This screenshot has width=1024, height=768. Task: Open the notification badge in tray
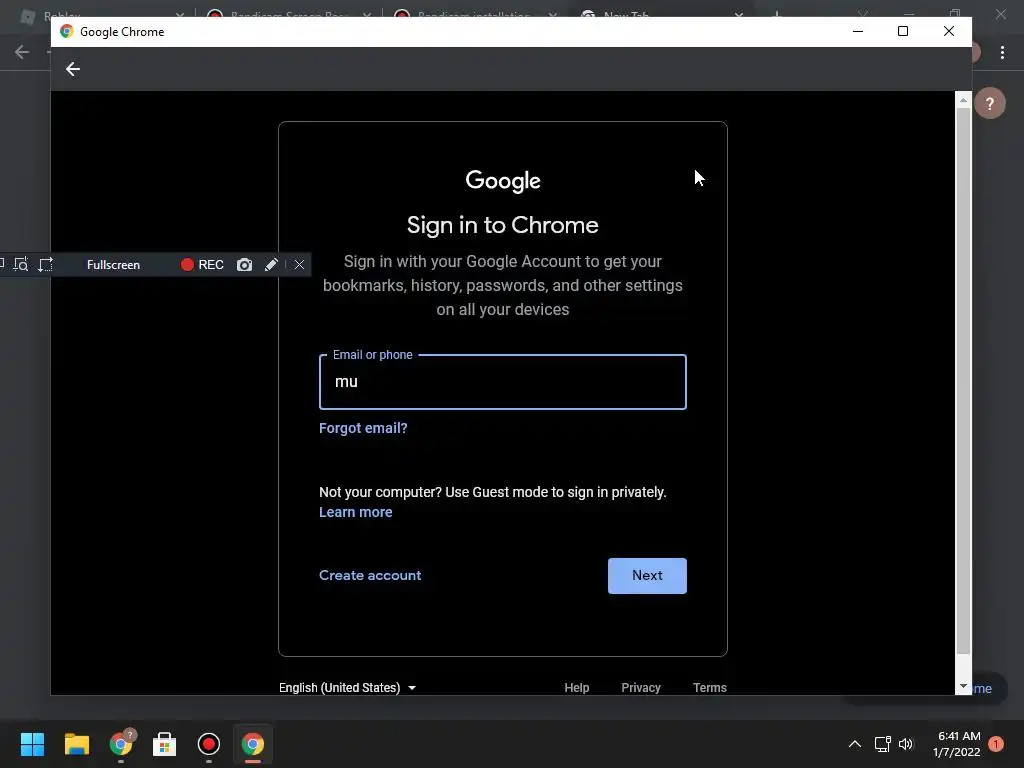point(996,744)
